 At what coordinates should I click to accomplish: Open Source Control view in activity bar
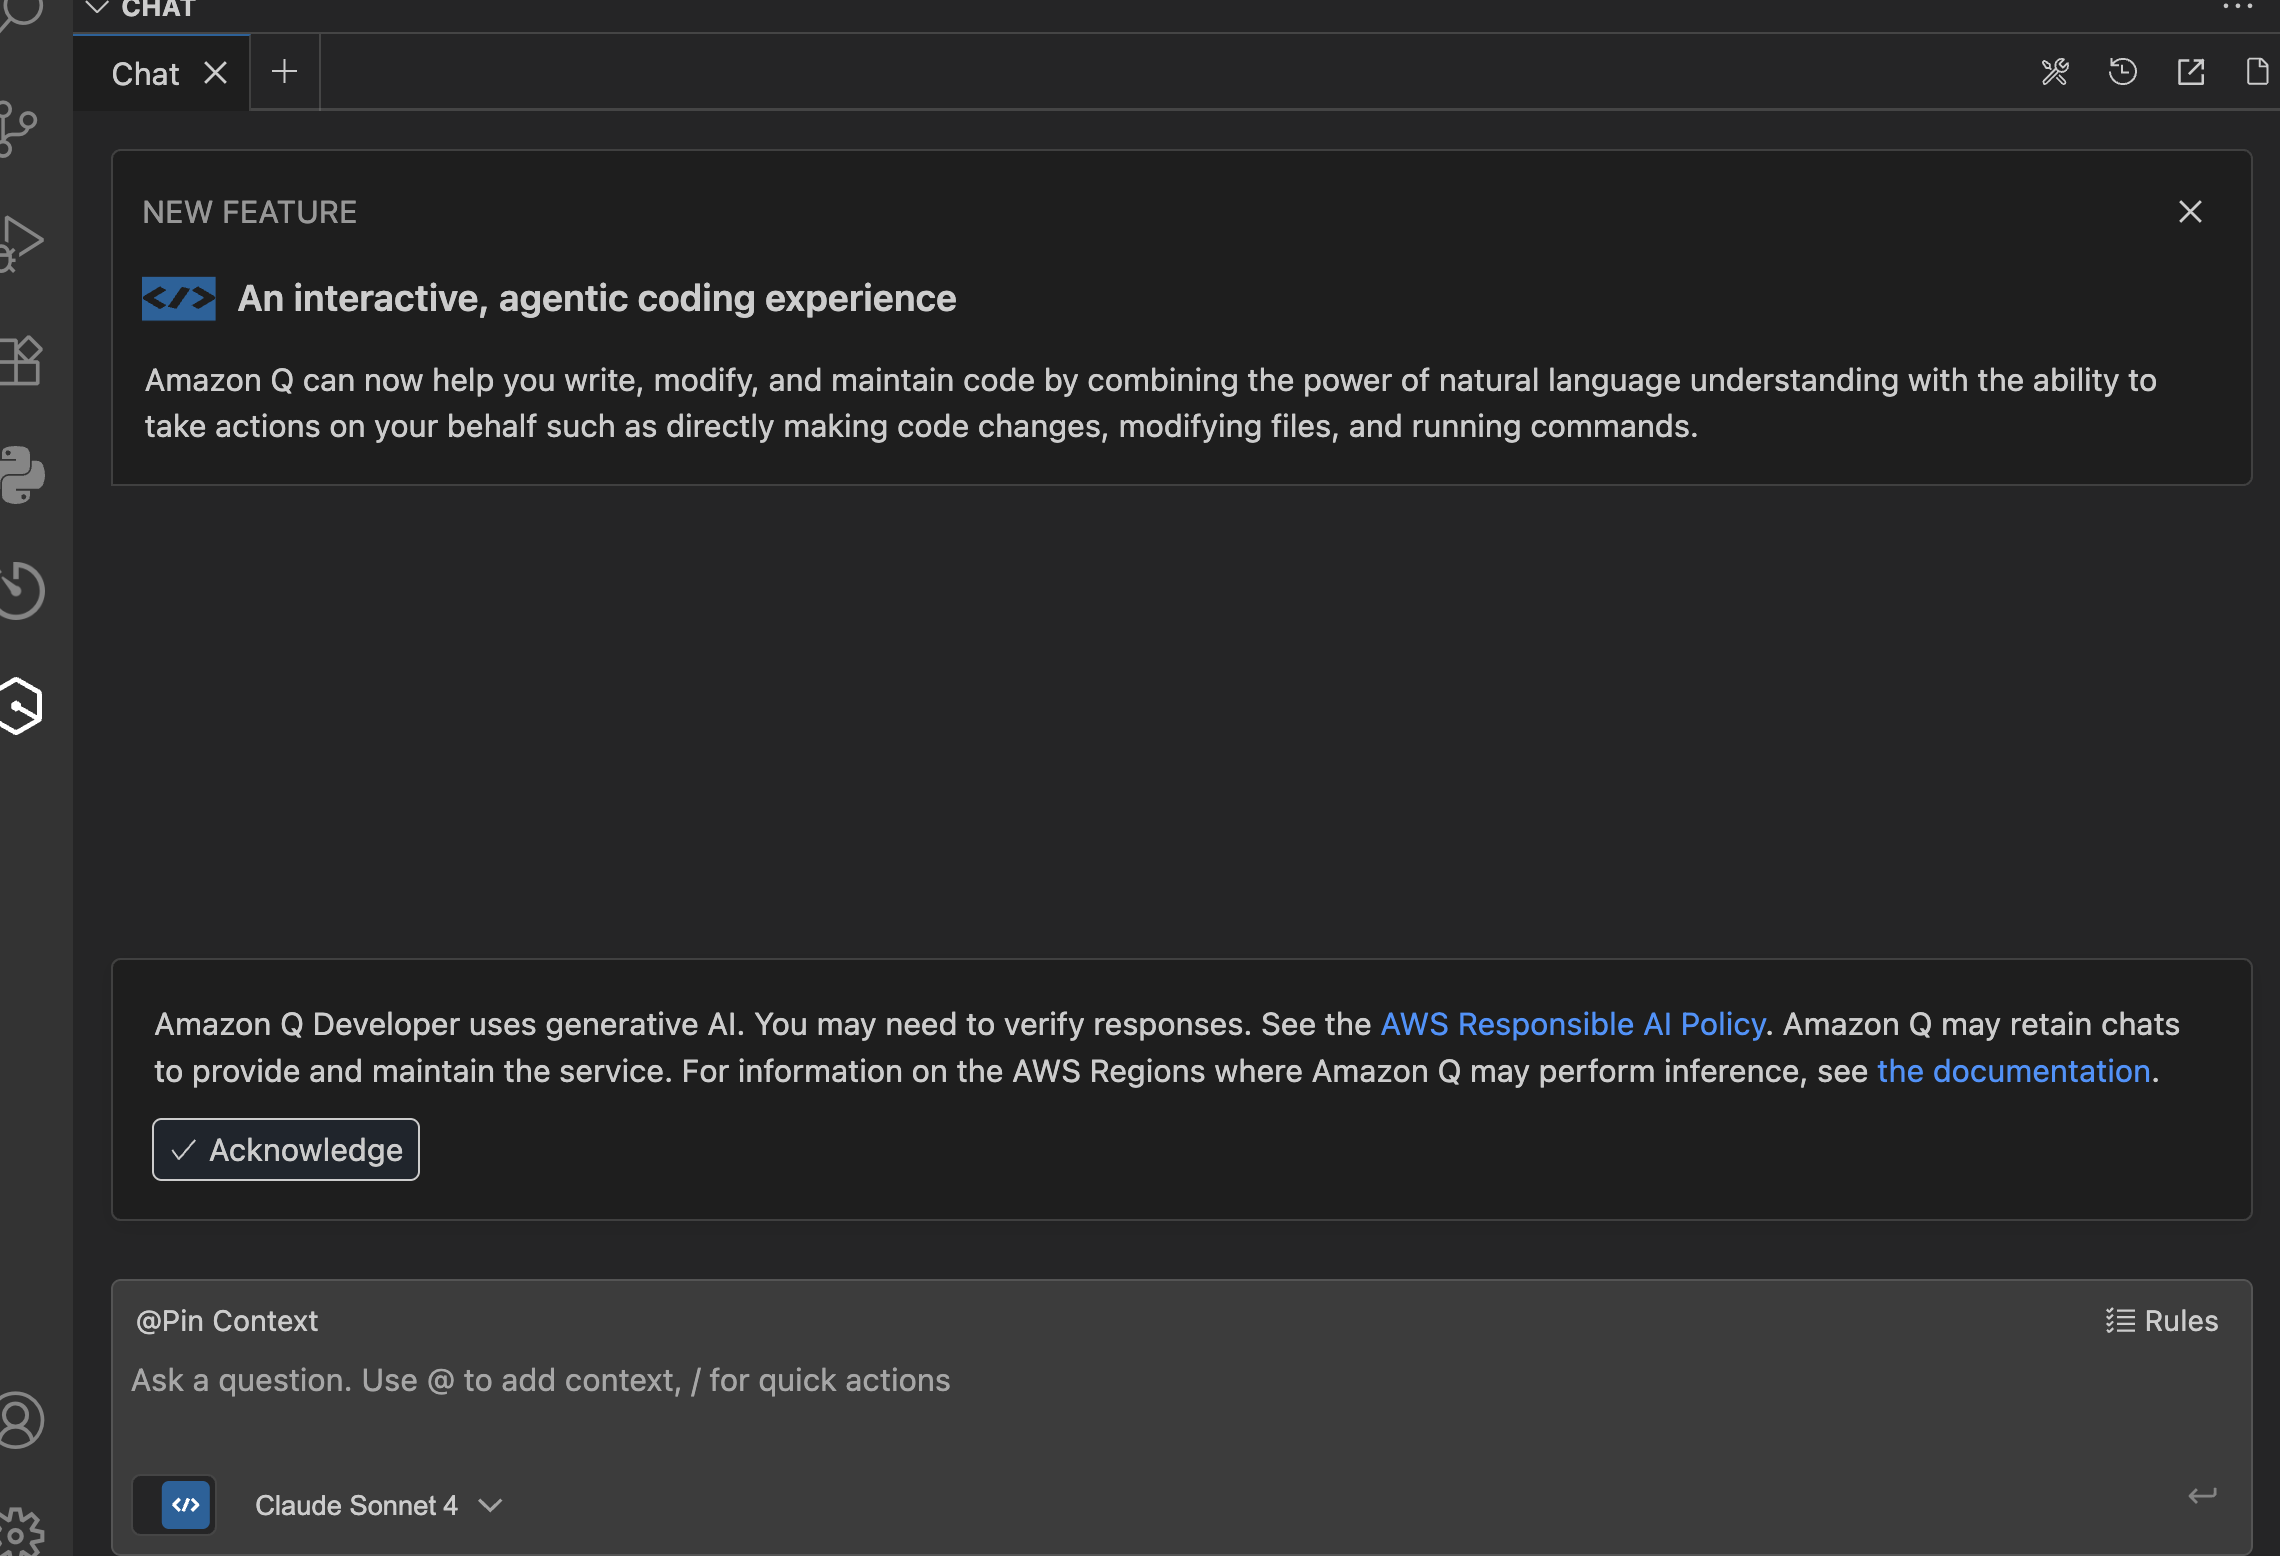(x=18, y=128)
